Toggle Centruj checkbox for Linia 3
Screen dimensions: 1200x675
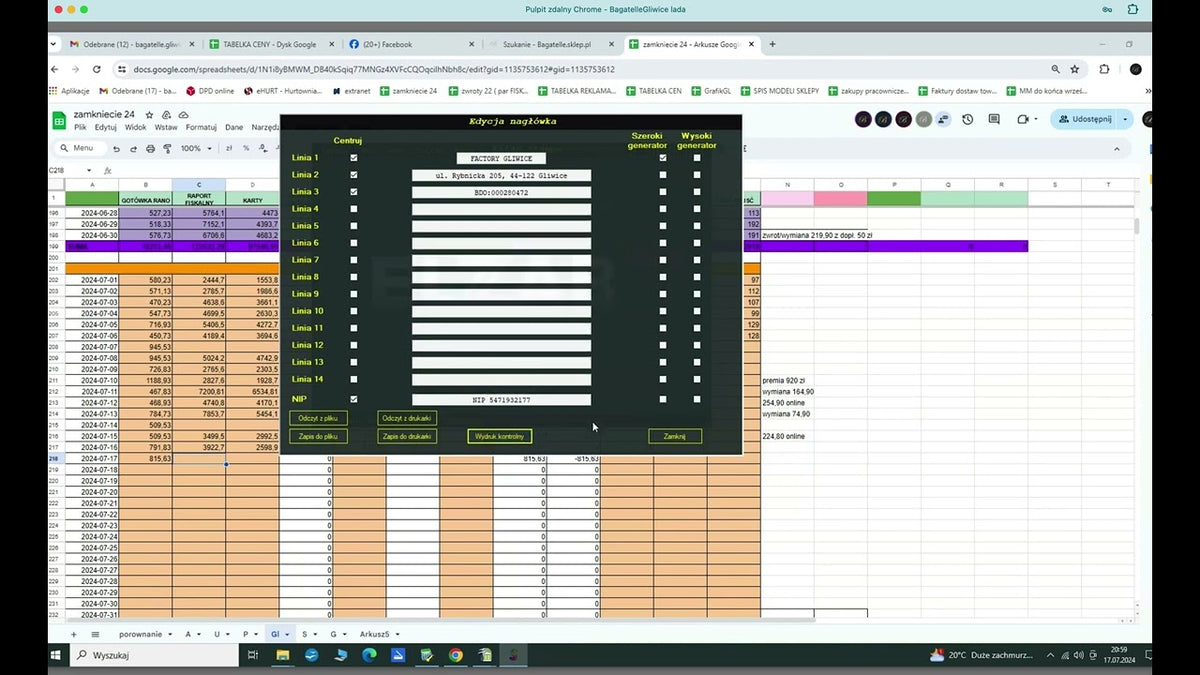pyautogui.click(x=354, y=192)
